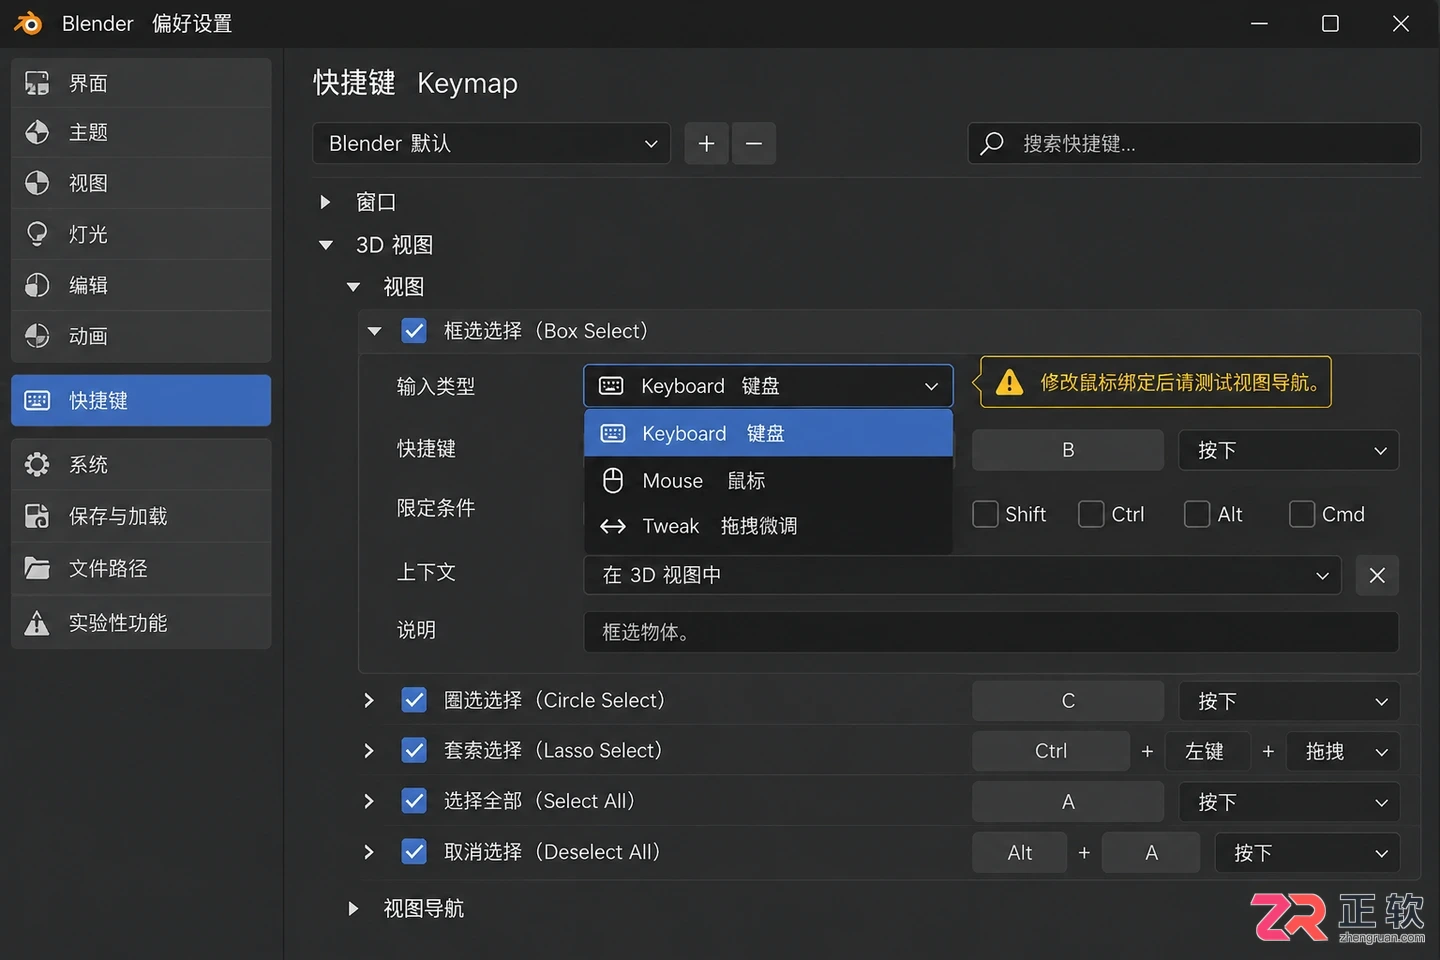Enable the Ctrl modifier checkbox
The image size is (1440, 960).
[1091, 514]
